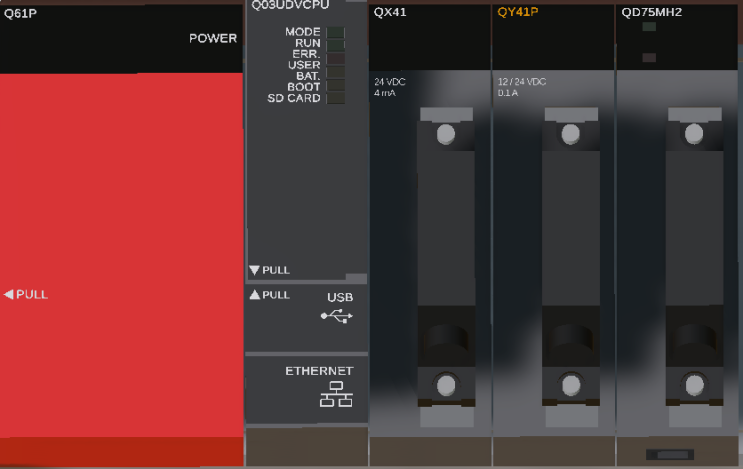Click the QX41 connector body

coord(446,227)
